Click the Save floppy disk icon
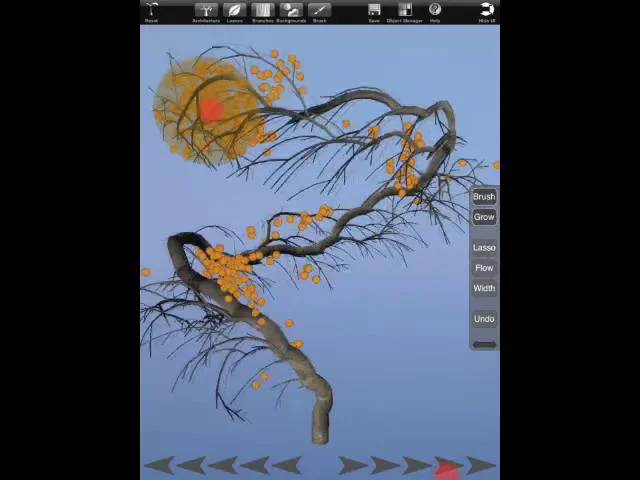 tap(374, 12)
